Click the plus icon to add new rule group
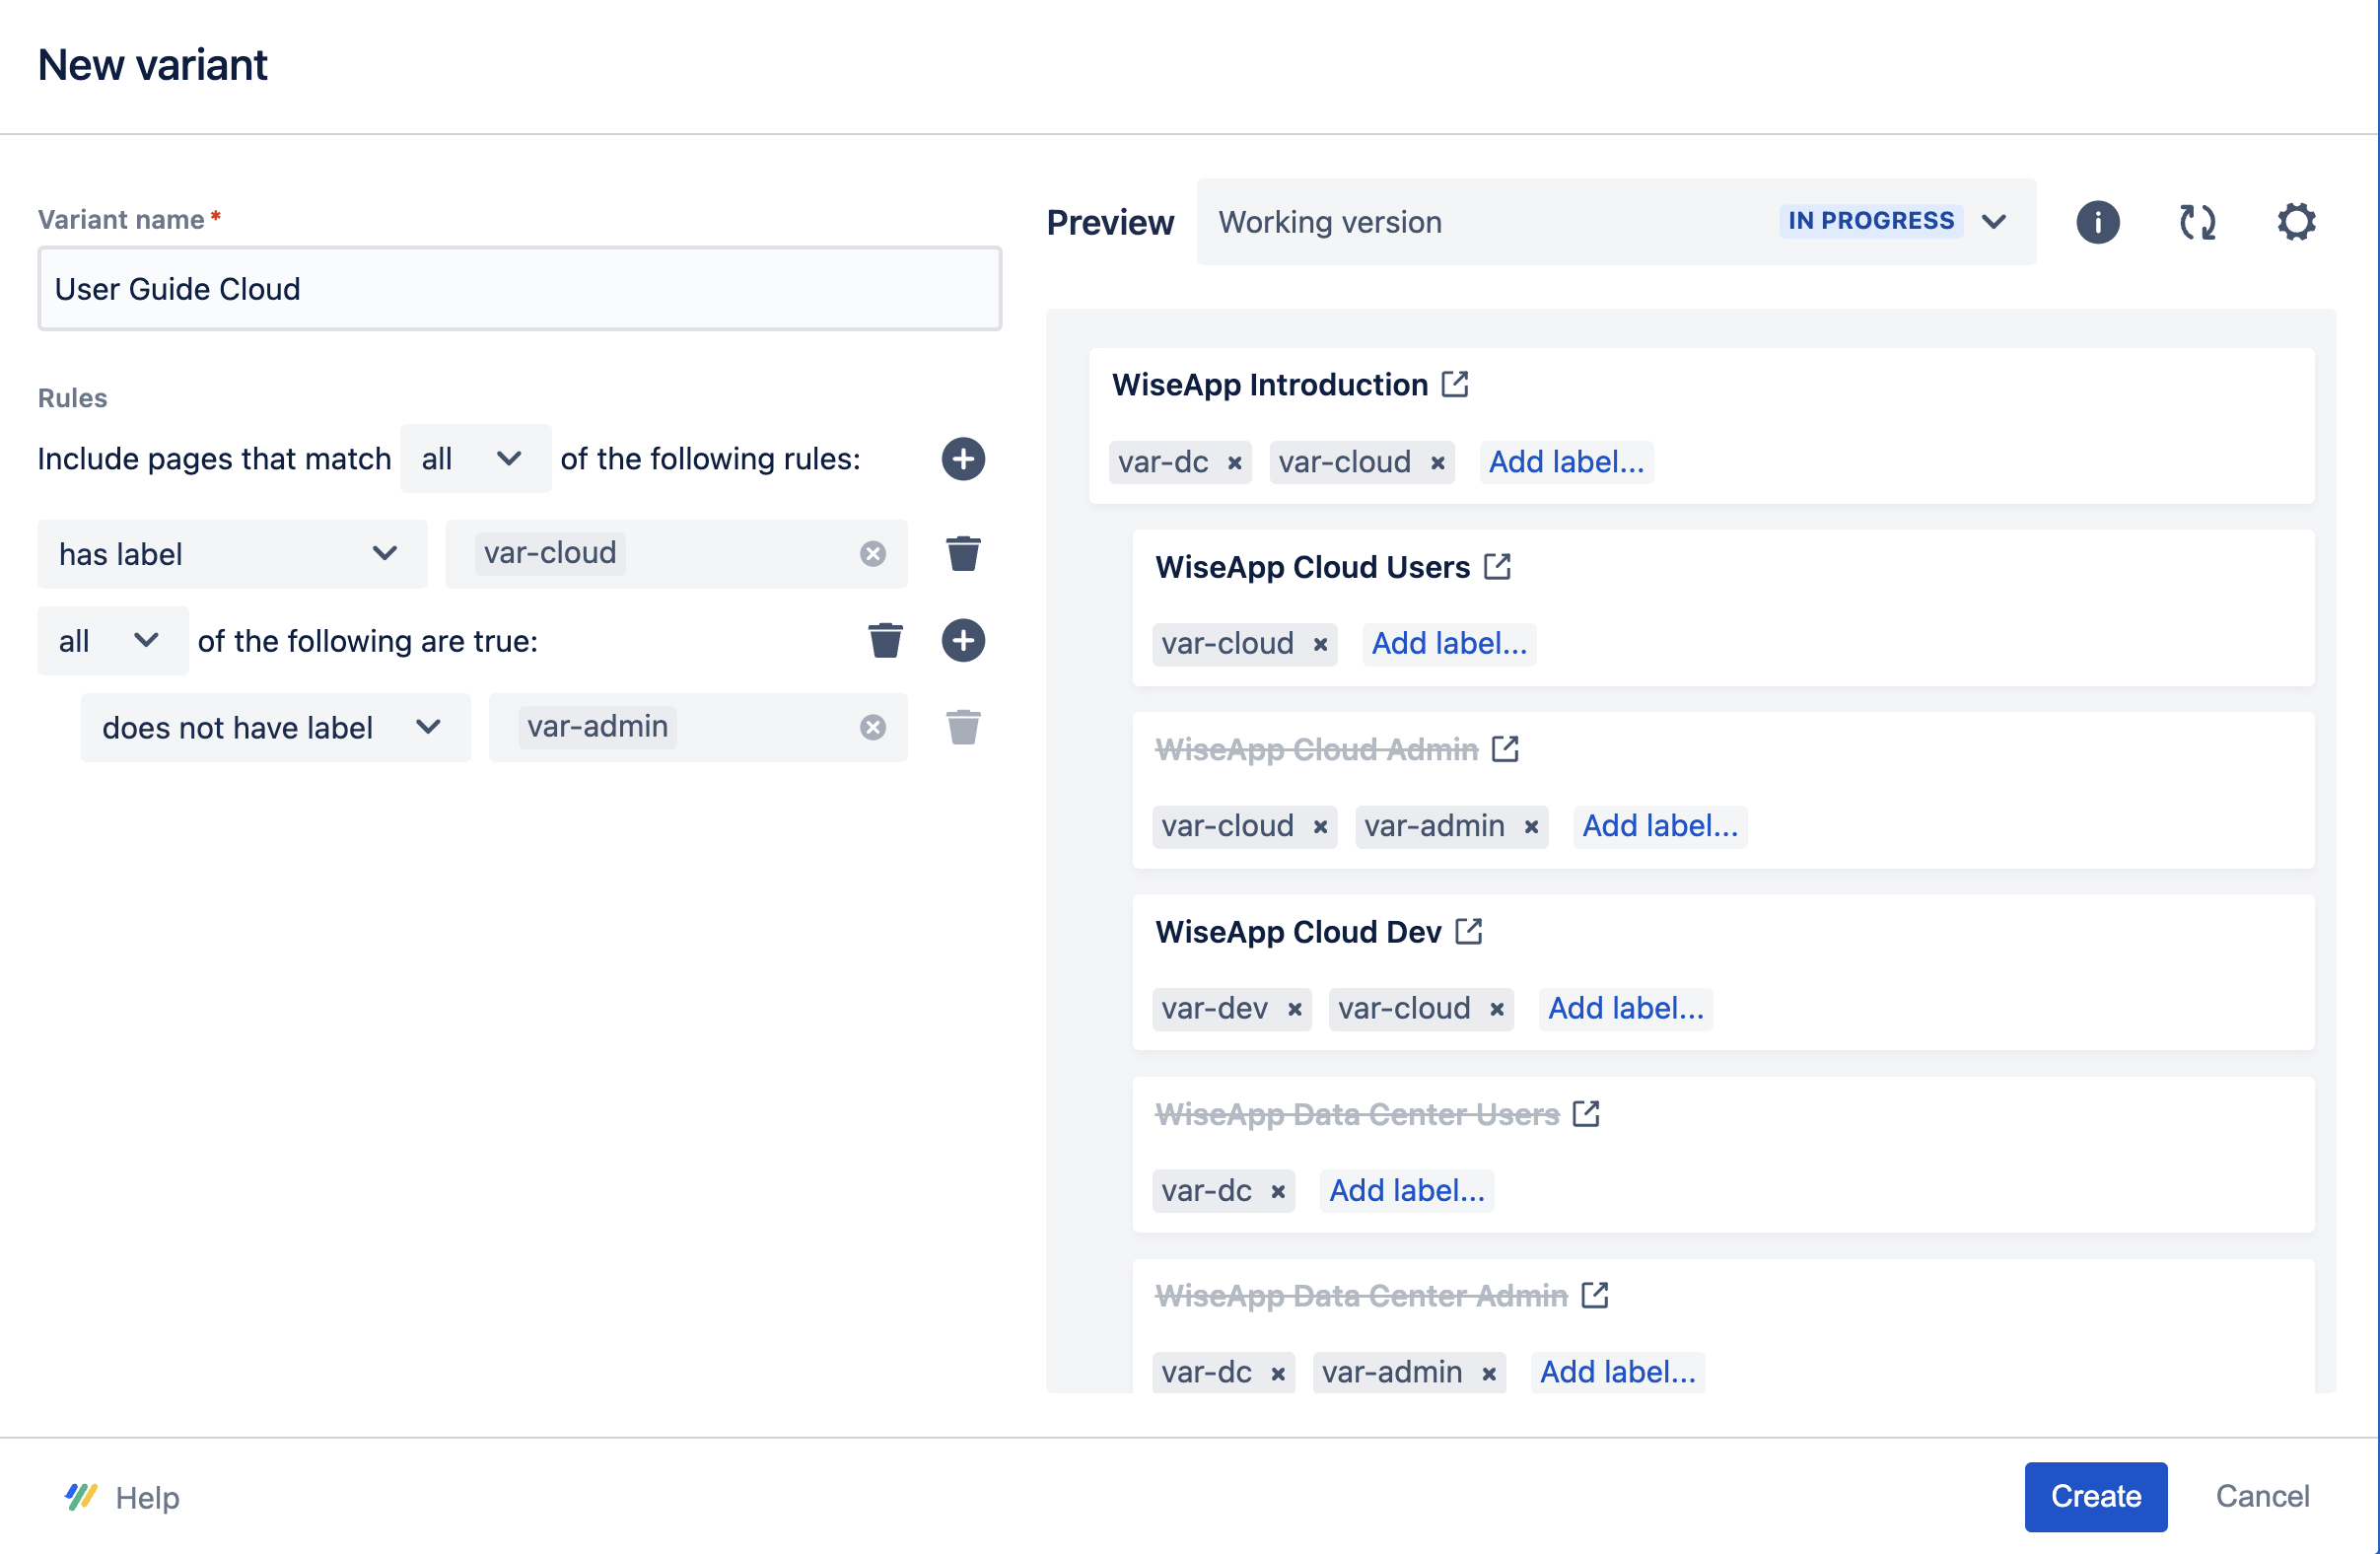 point(963,459)
